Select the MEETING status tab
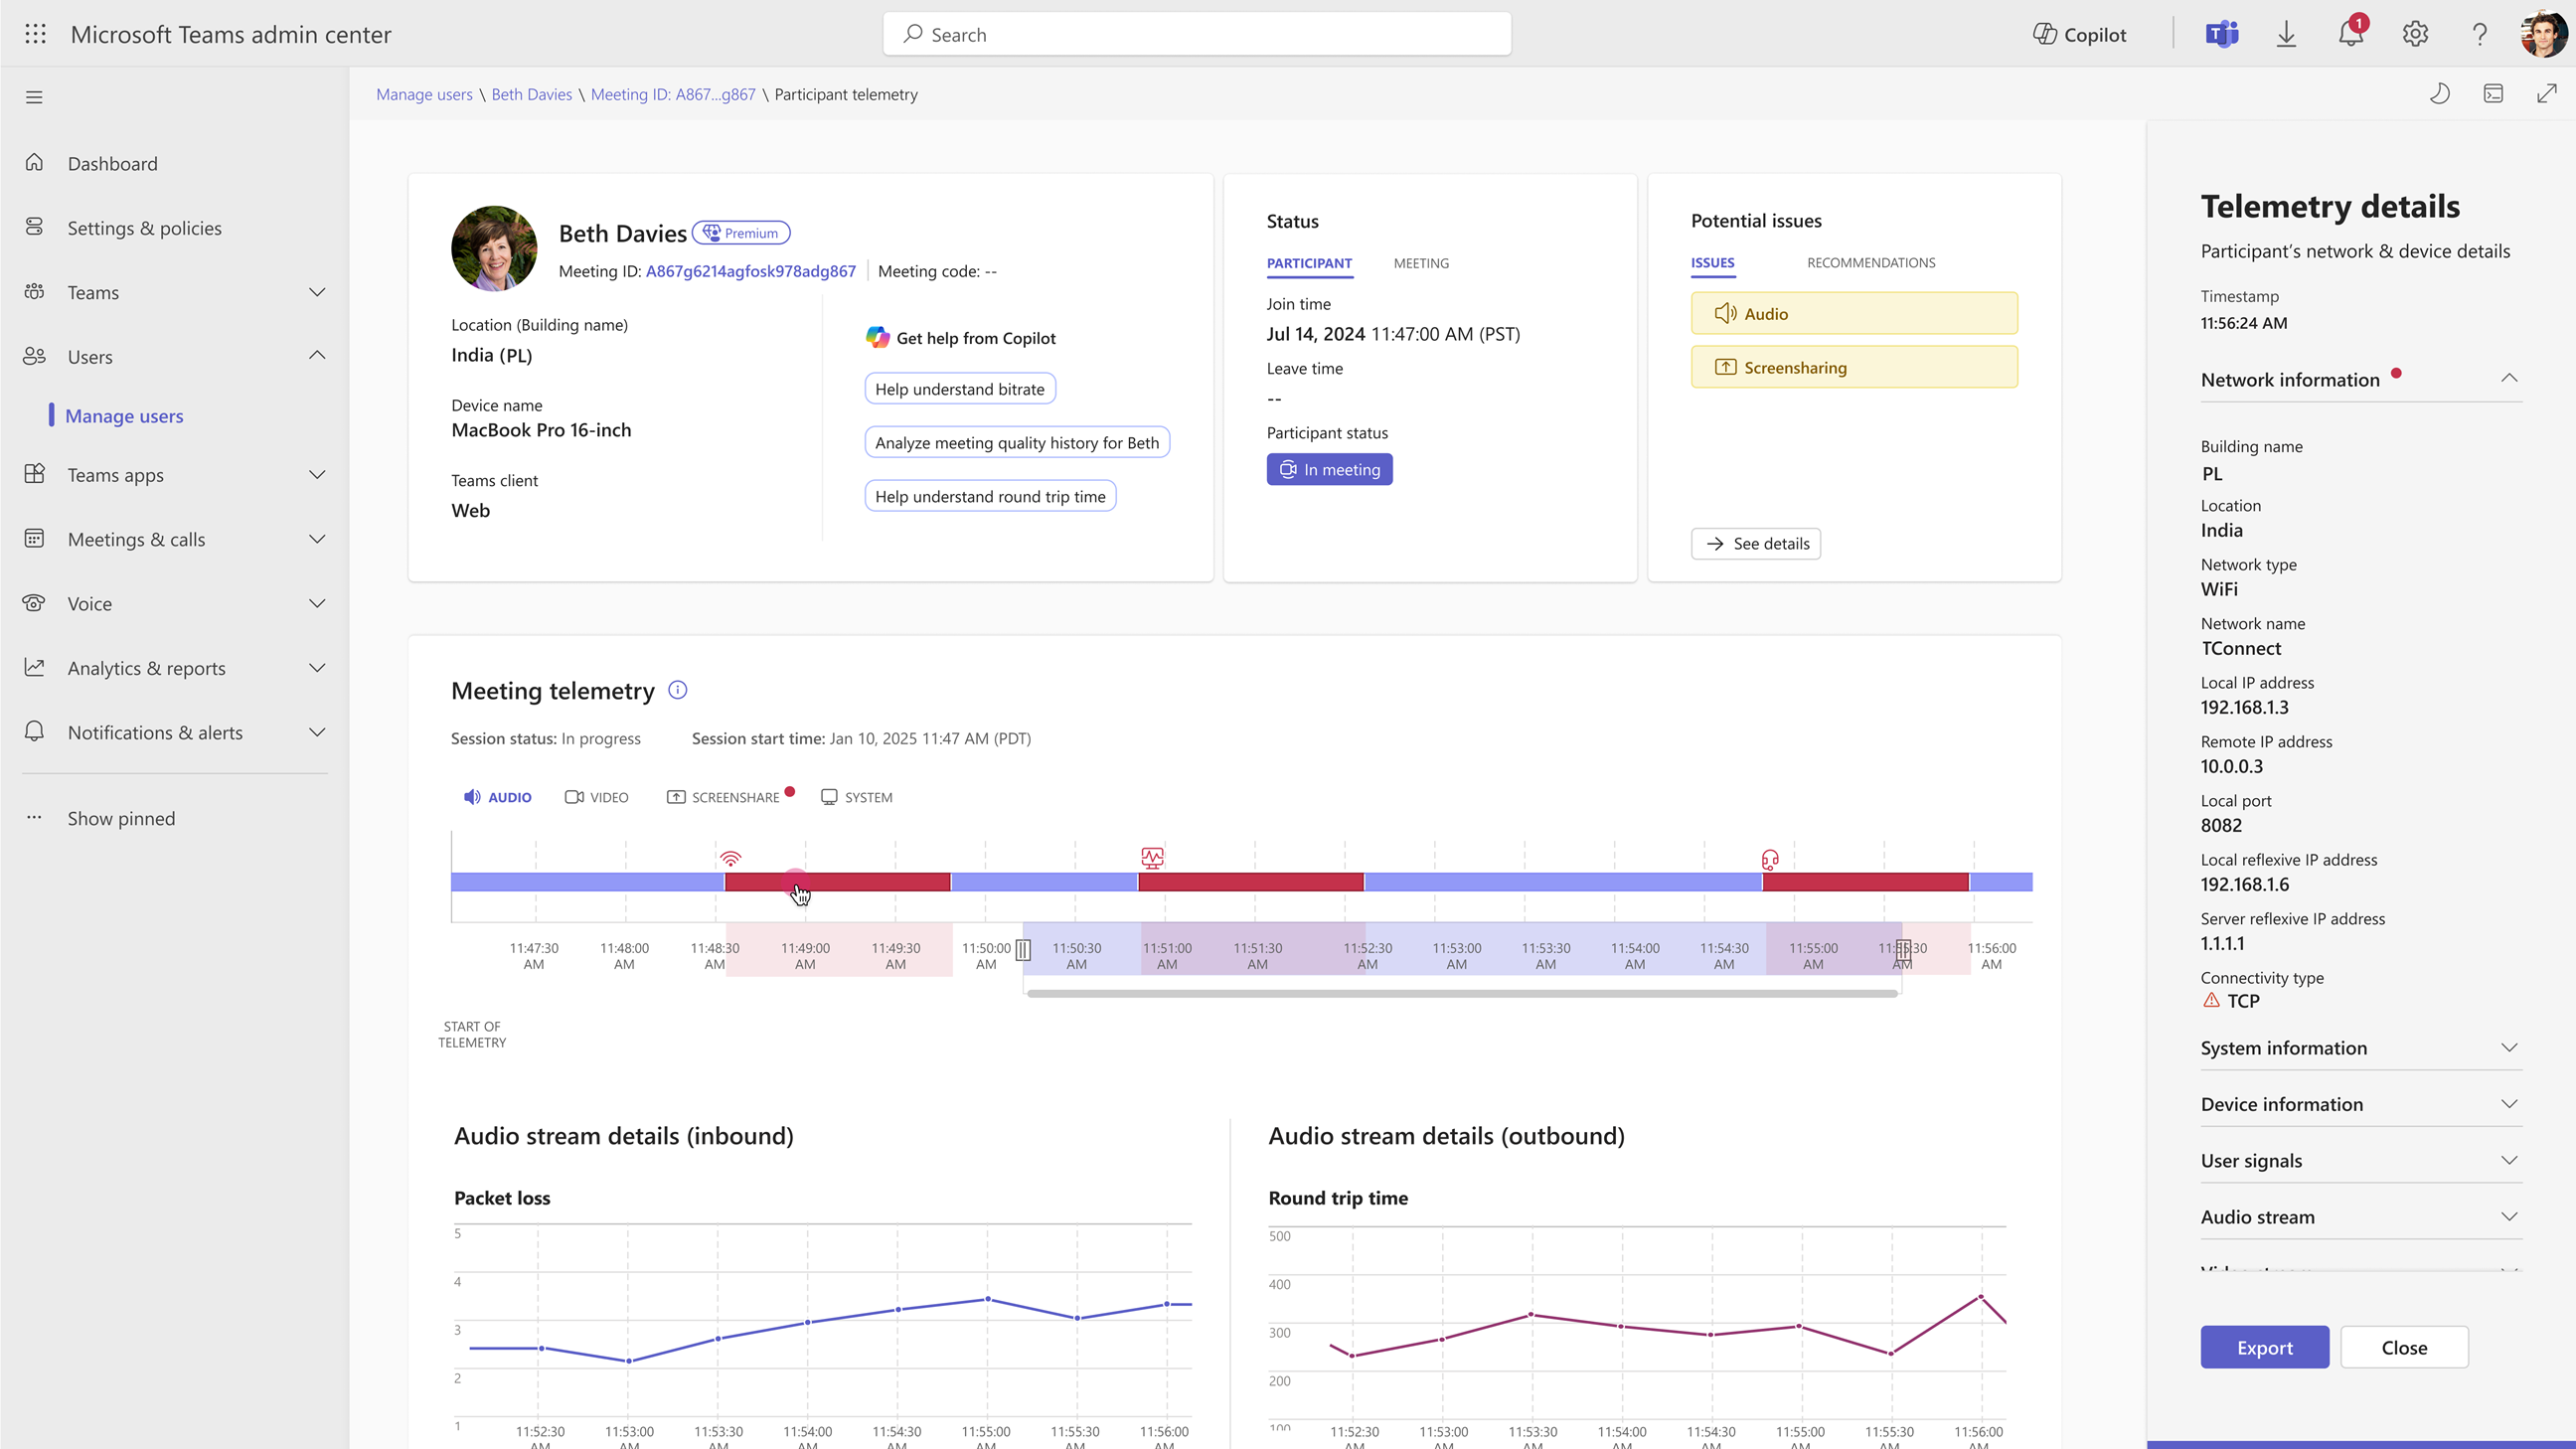The width and height of the screenshot is (2576, 1449). pyautogui.click(x=1421, y=263)
